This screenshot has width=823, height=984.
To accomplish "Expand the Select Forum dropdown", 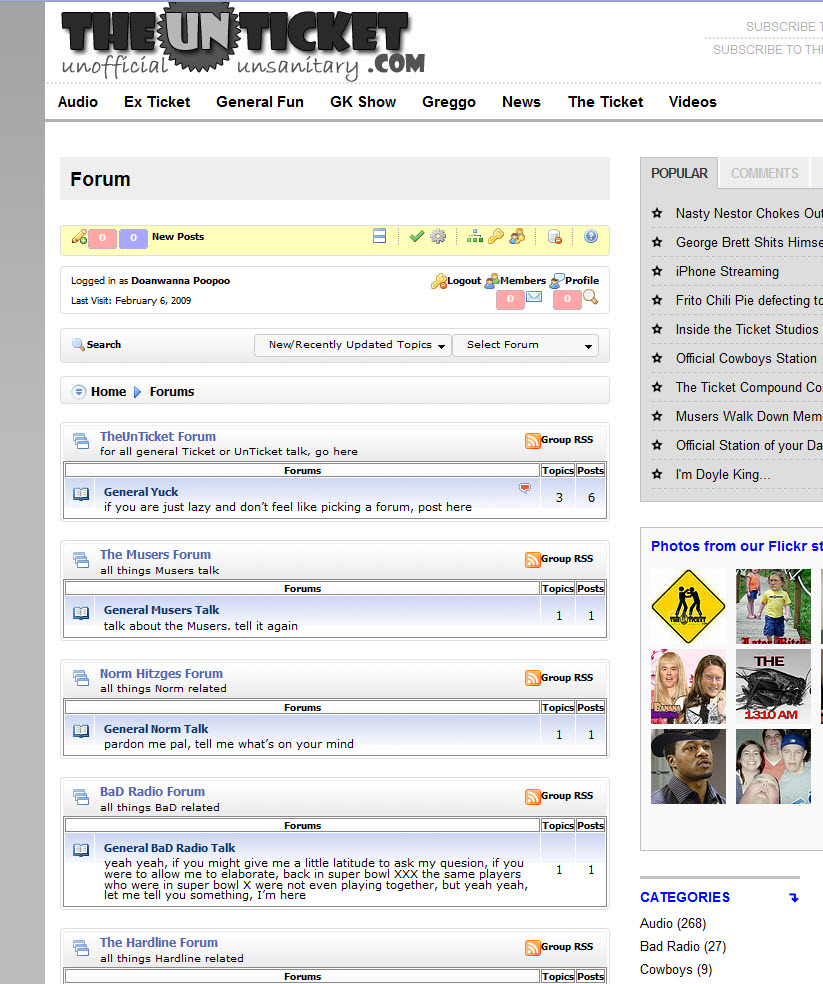I will click(x=525, y=345).
